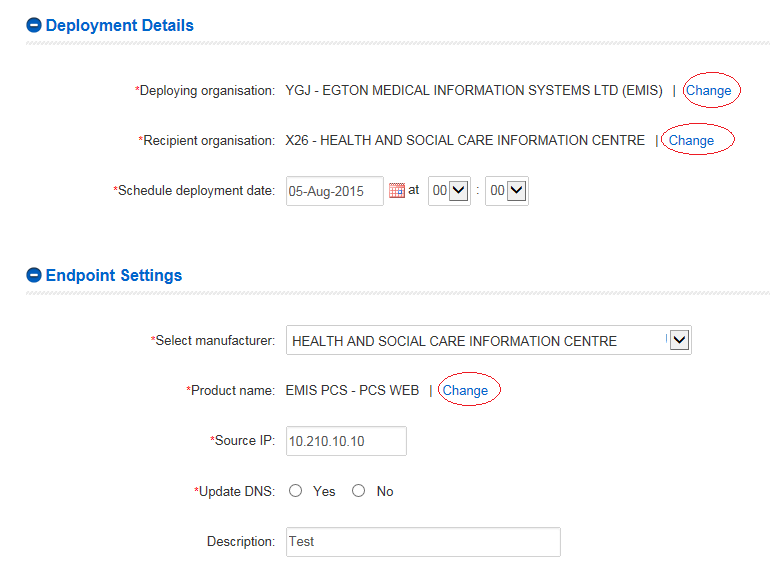This screenshot has height=563, width=770.
Task: Click the Endpoint Settings heading
Action: 114,276
